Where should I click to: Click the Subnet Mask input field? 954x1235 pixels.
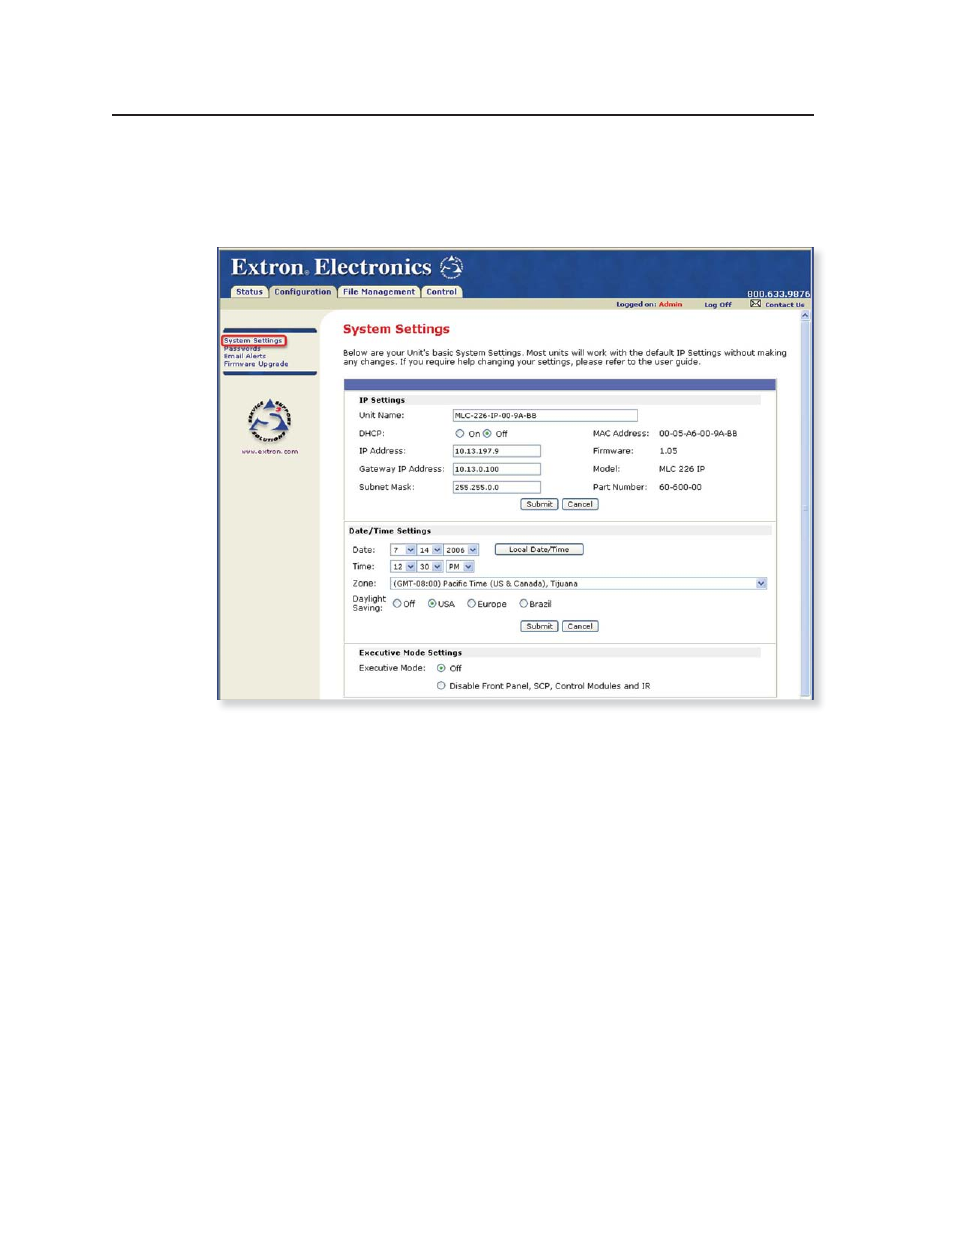497,487
